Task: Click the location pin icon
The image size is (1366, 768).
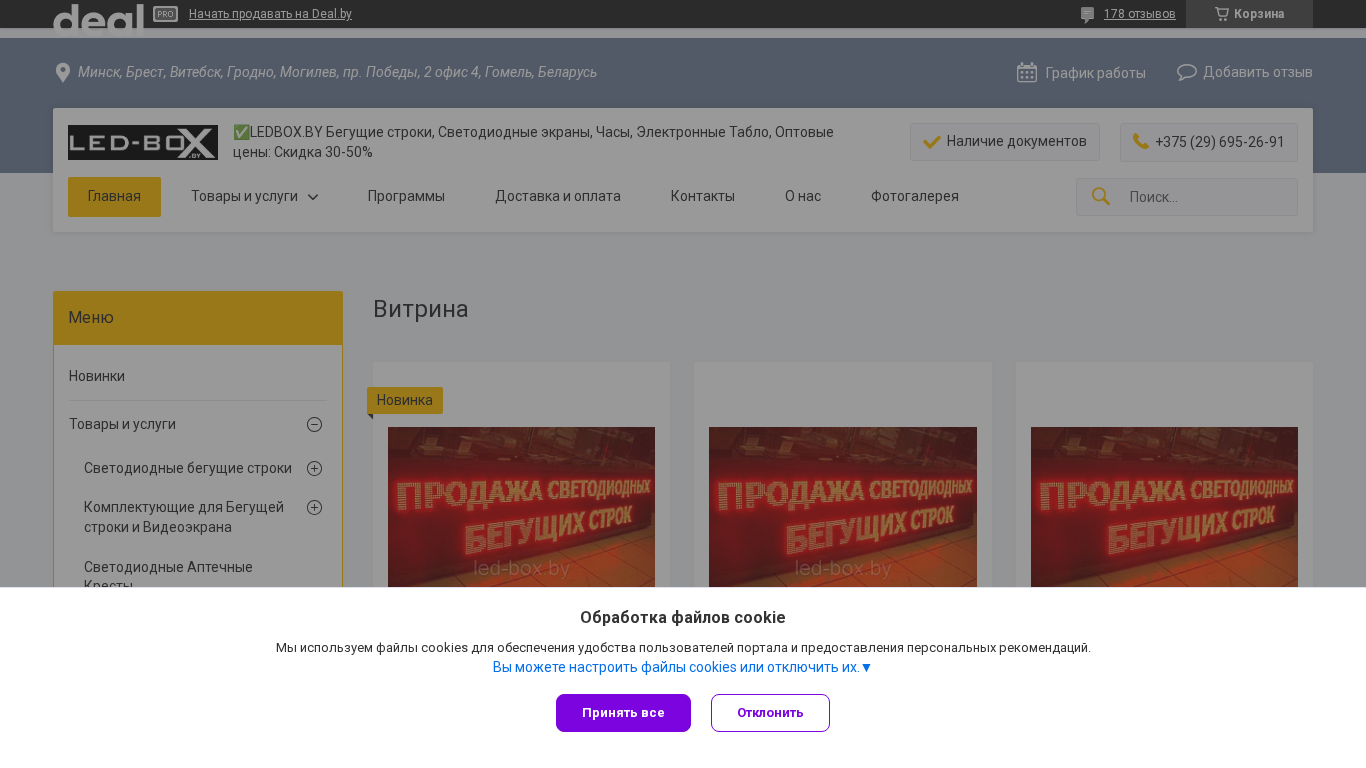Action: tap(63, 73)
